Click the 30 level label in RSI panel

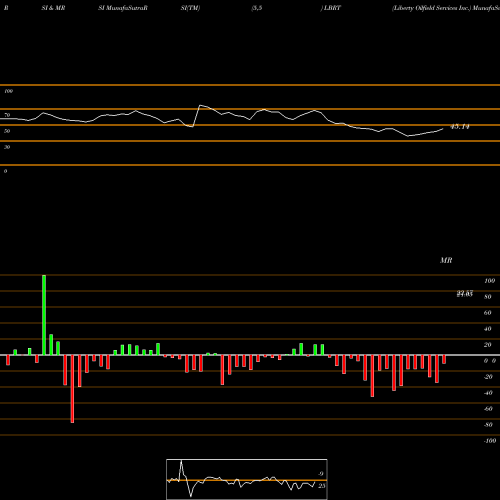coord(7,147)
